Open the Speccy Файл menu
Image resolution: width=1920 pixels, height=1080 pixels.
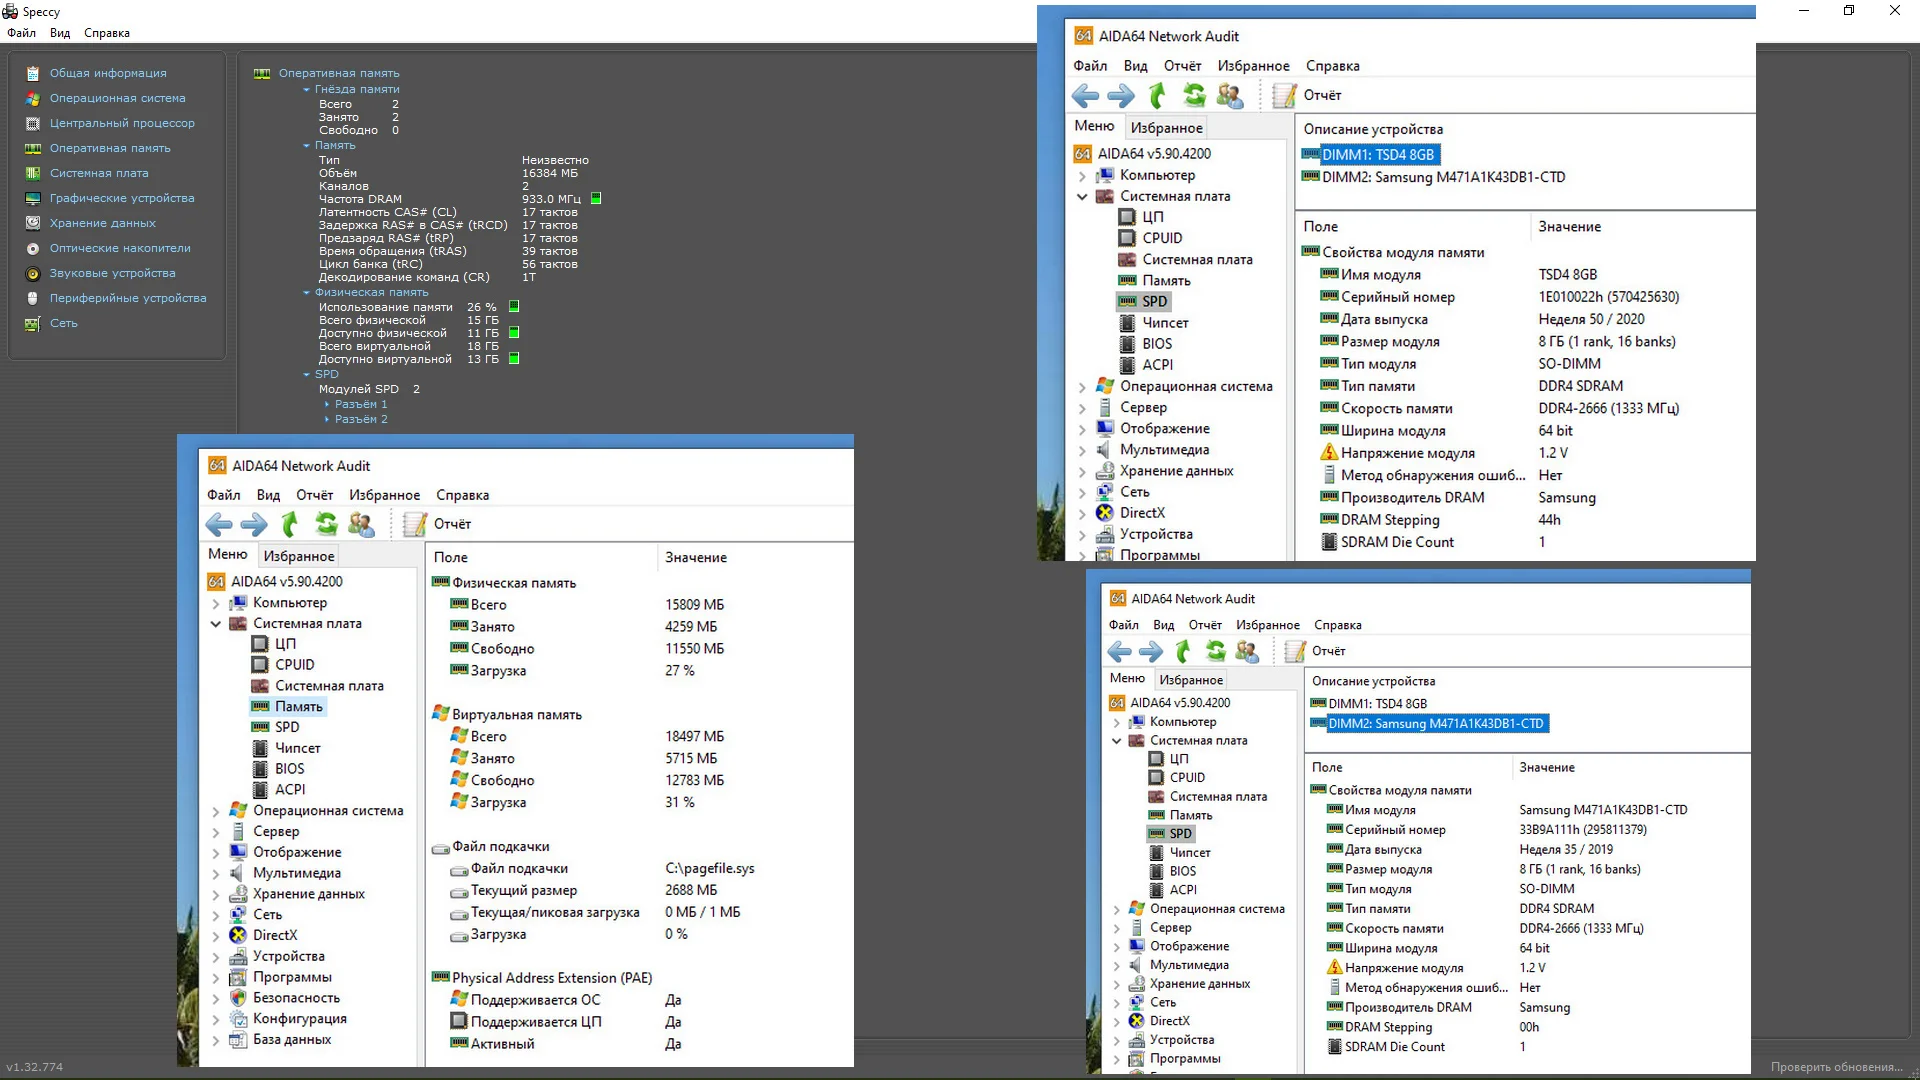[21, 33]
